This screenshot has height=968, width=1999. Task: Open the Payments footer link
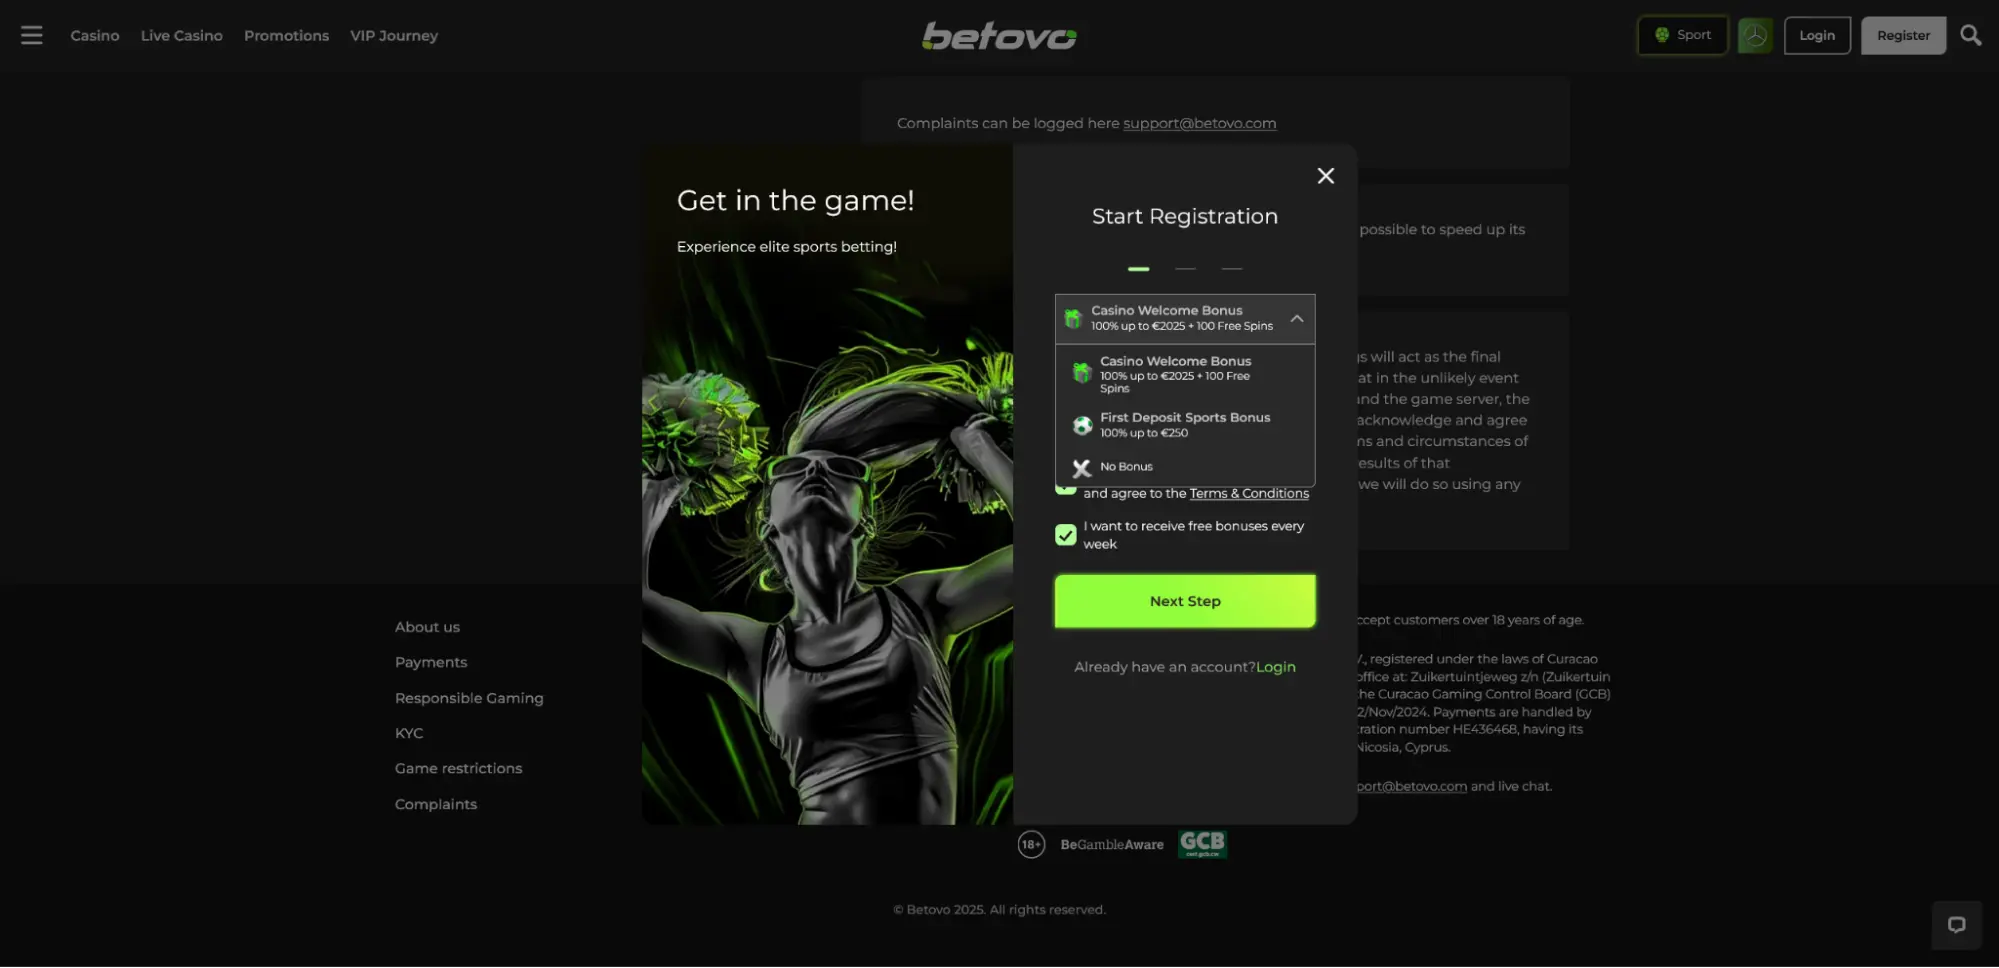(x=431, y=662)
